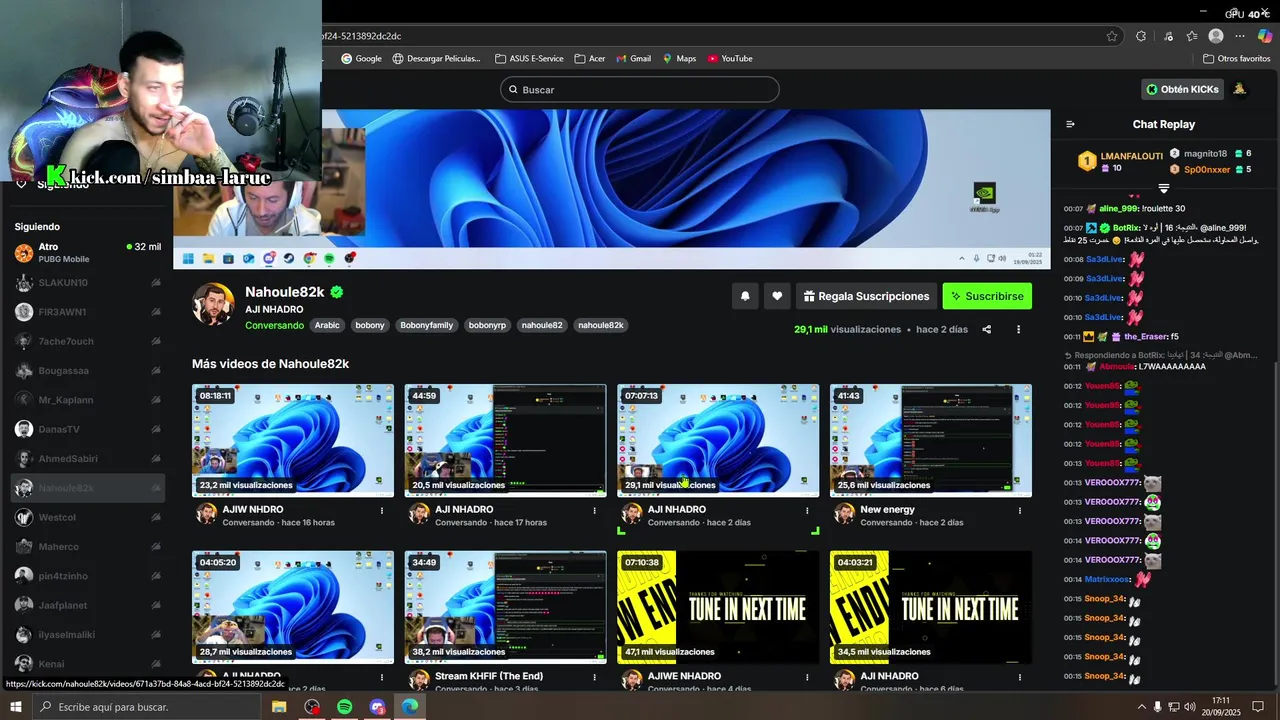
Task: Open Edge favorites list icon
Action: 1192,36
